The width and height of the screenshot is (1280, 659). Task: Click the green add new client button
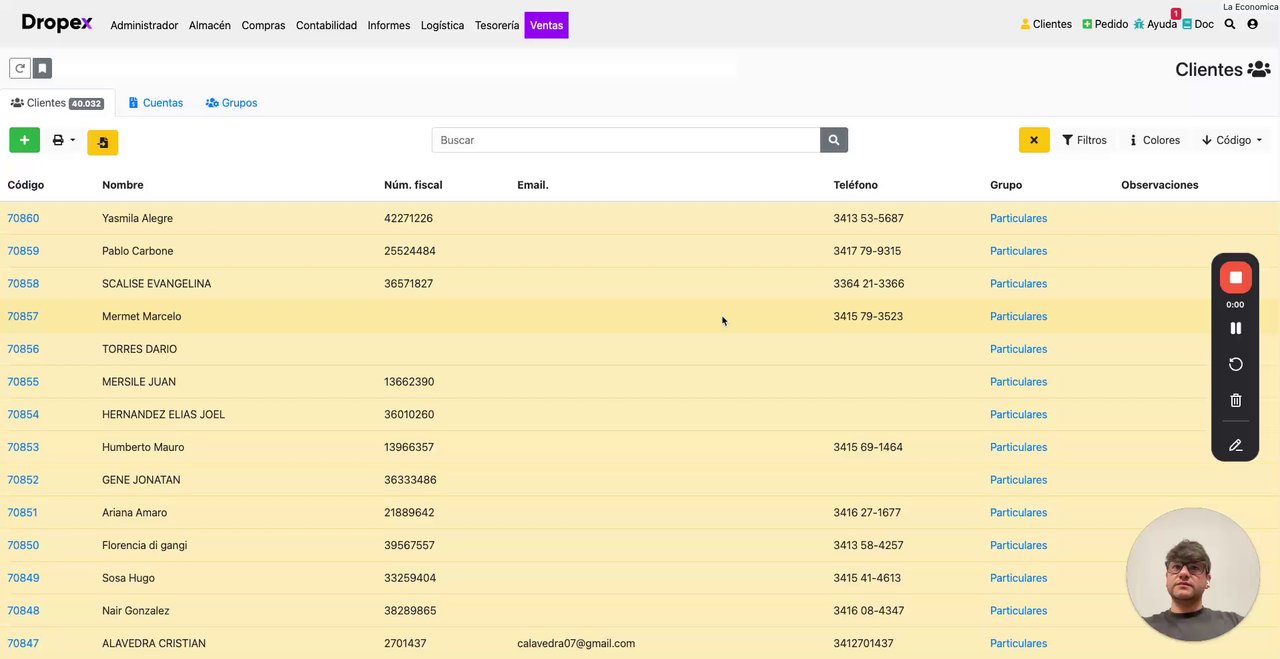[24, 140]
